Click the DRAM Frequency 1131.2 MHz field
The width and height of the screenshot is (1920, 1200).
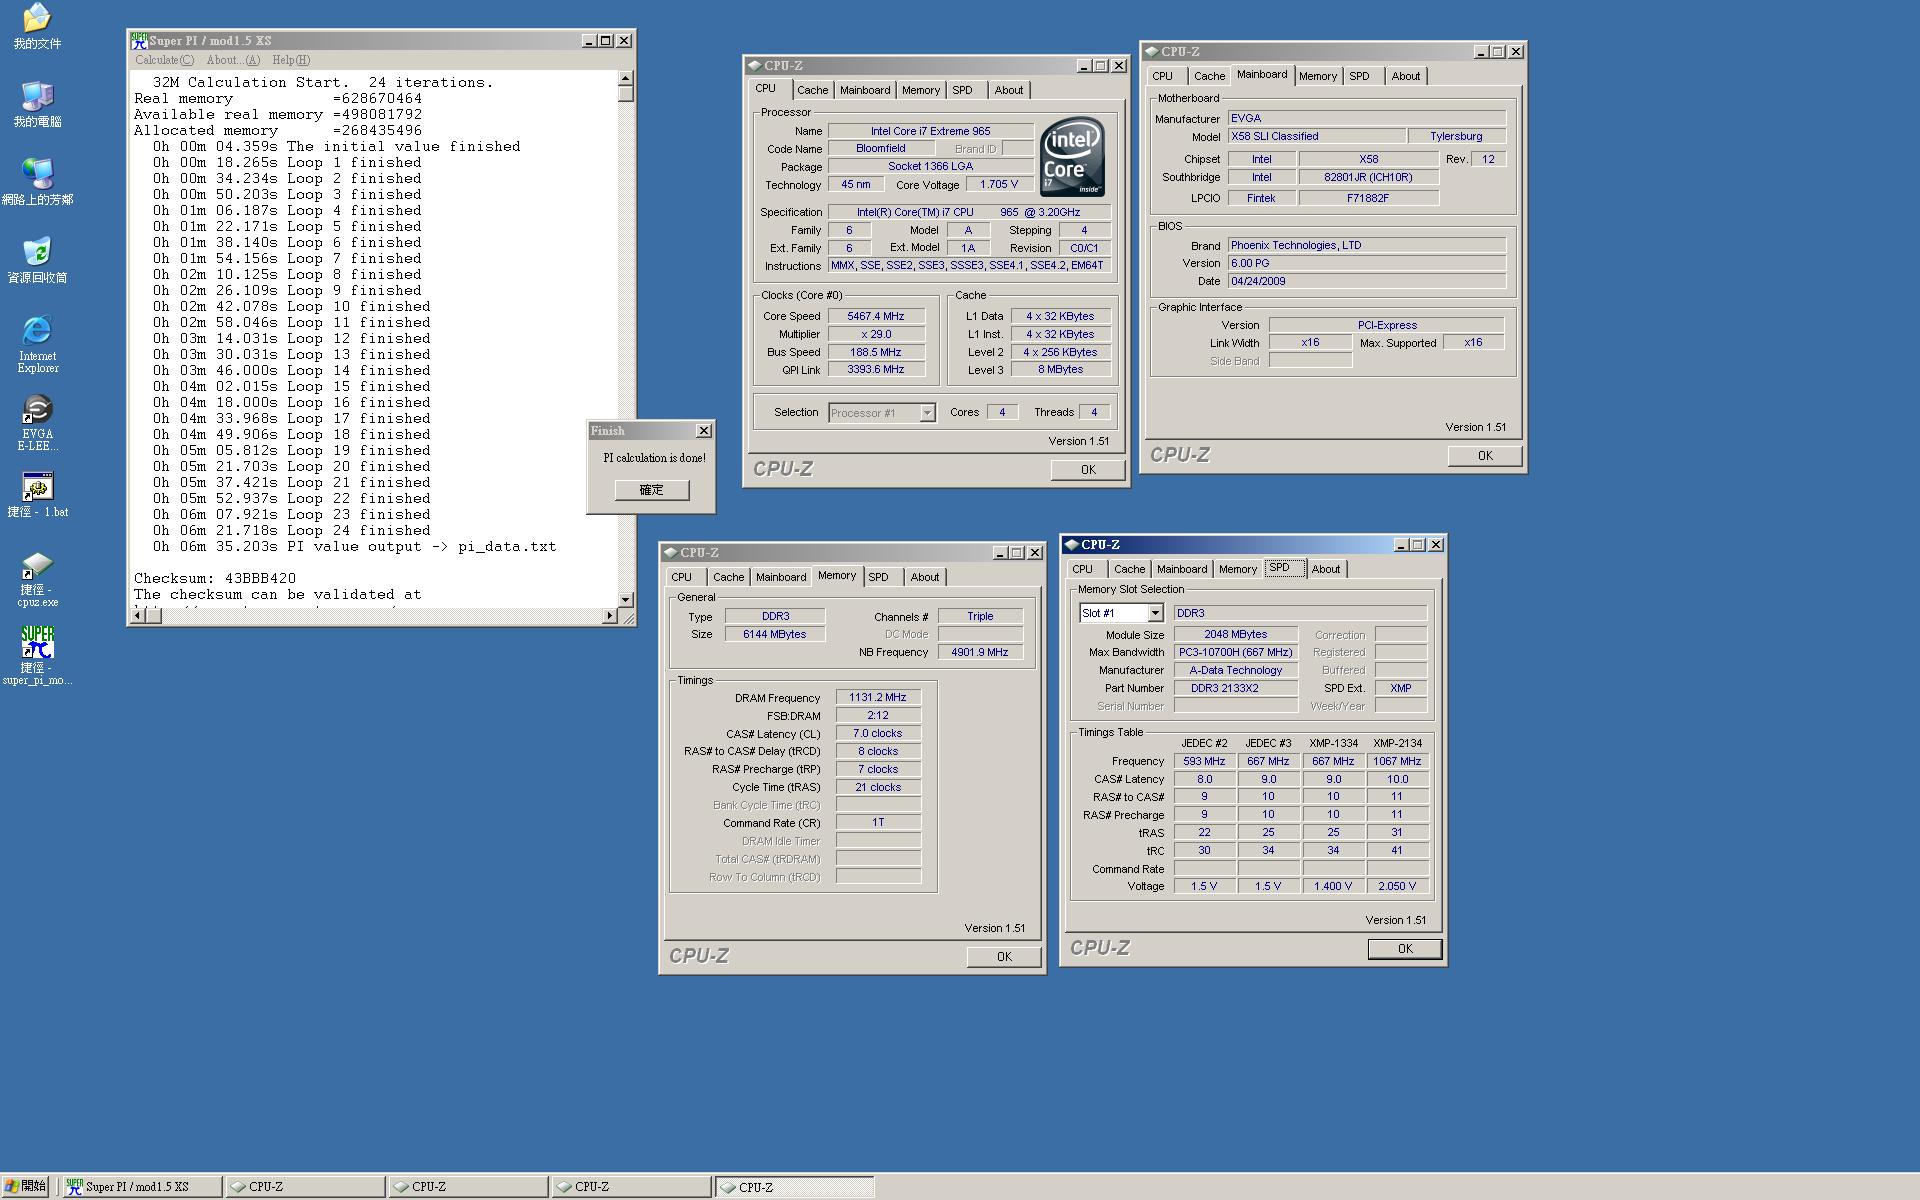pos(878,698)
